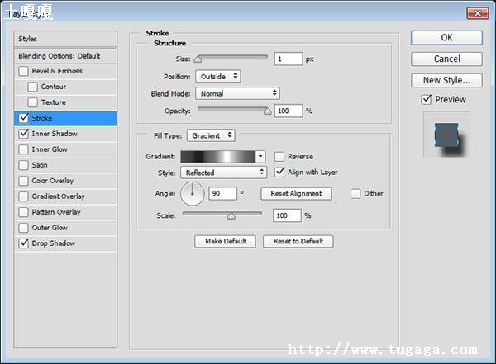Image resolution: width=496 pixels, height=364 pixels.
Task: Open the Gradient Overlay settings row
Action: click(x=66, y=196)
